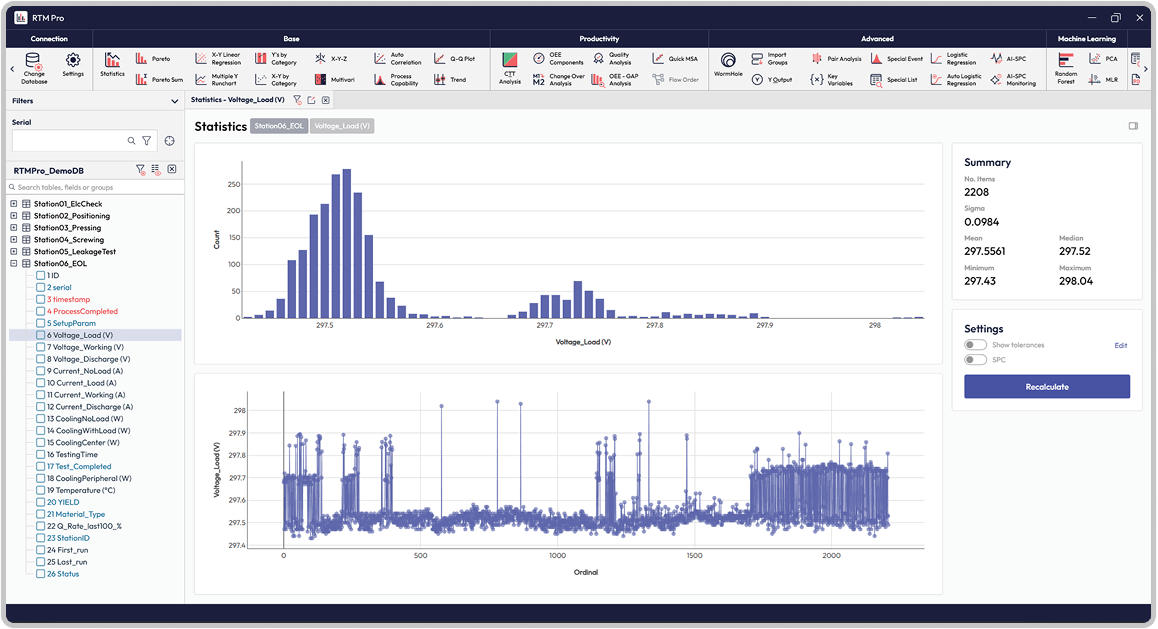
Task: Click the search tables, fields or groups box
Action: [x=95, y=187]
